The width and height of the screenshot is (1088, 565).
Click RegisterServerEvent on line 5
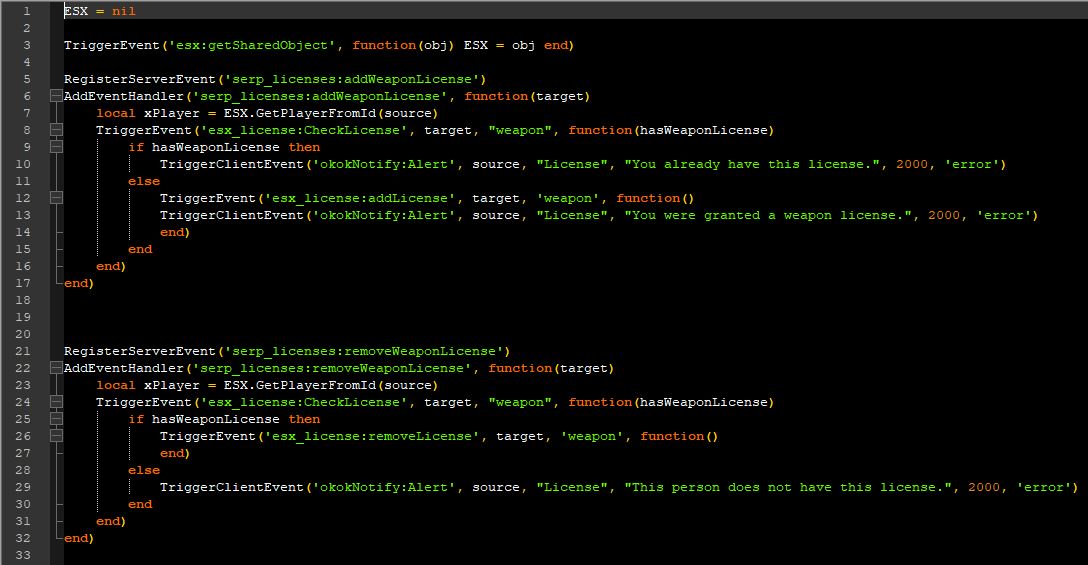[x=139, y=79]
